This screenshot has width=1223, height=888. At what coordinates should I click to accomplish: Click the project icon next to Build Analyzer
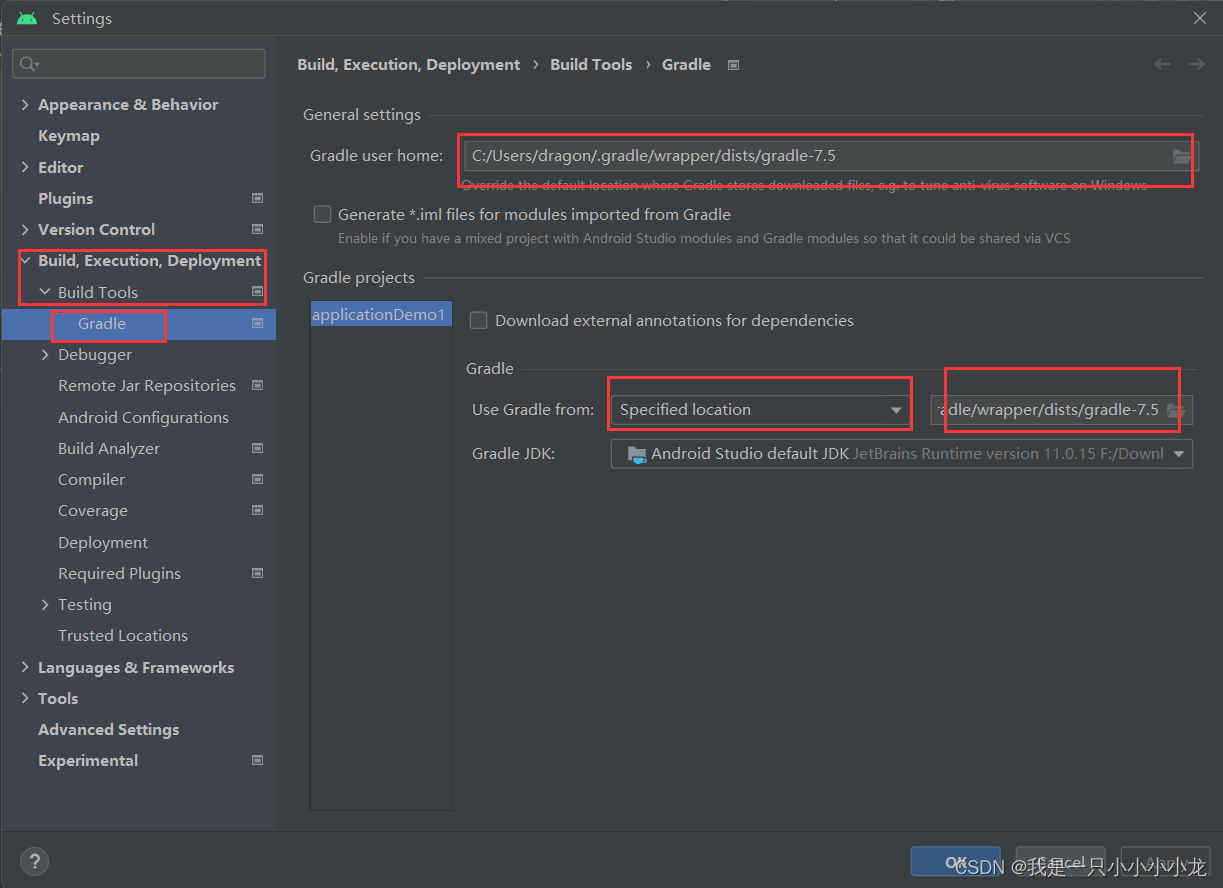pyautogui.click(x=257, y=448)
